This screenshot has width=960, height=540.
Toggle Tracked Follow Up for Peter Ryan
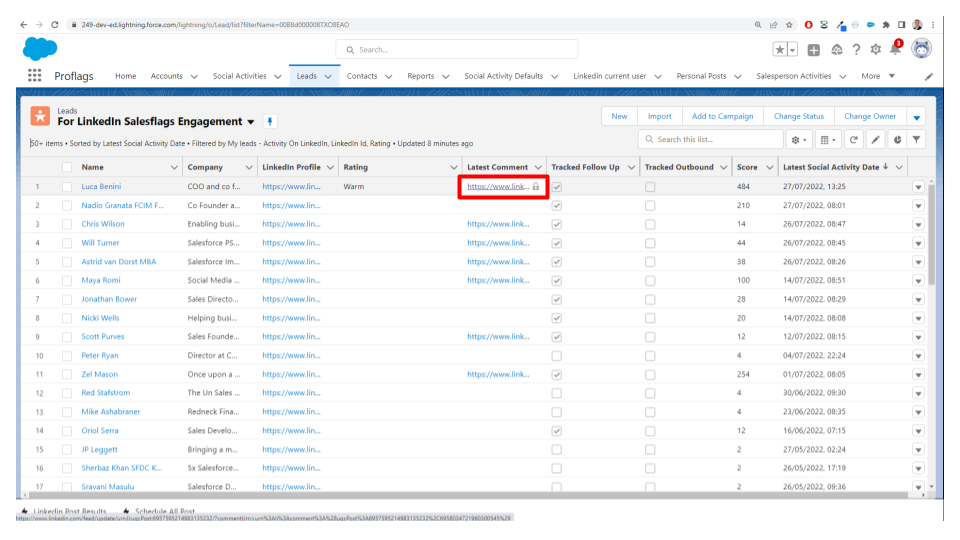557,356
